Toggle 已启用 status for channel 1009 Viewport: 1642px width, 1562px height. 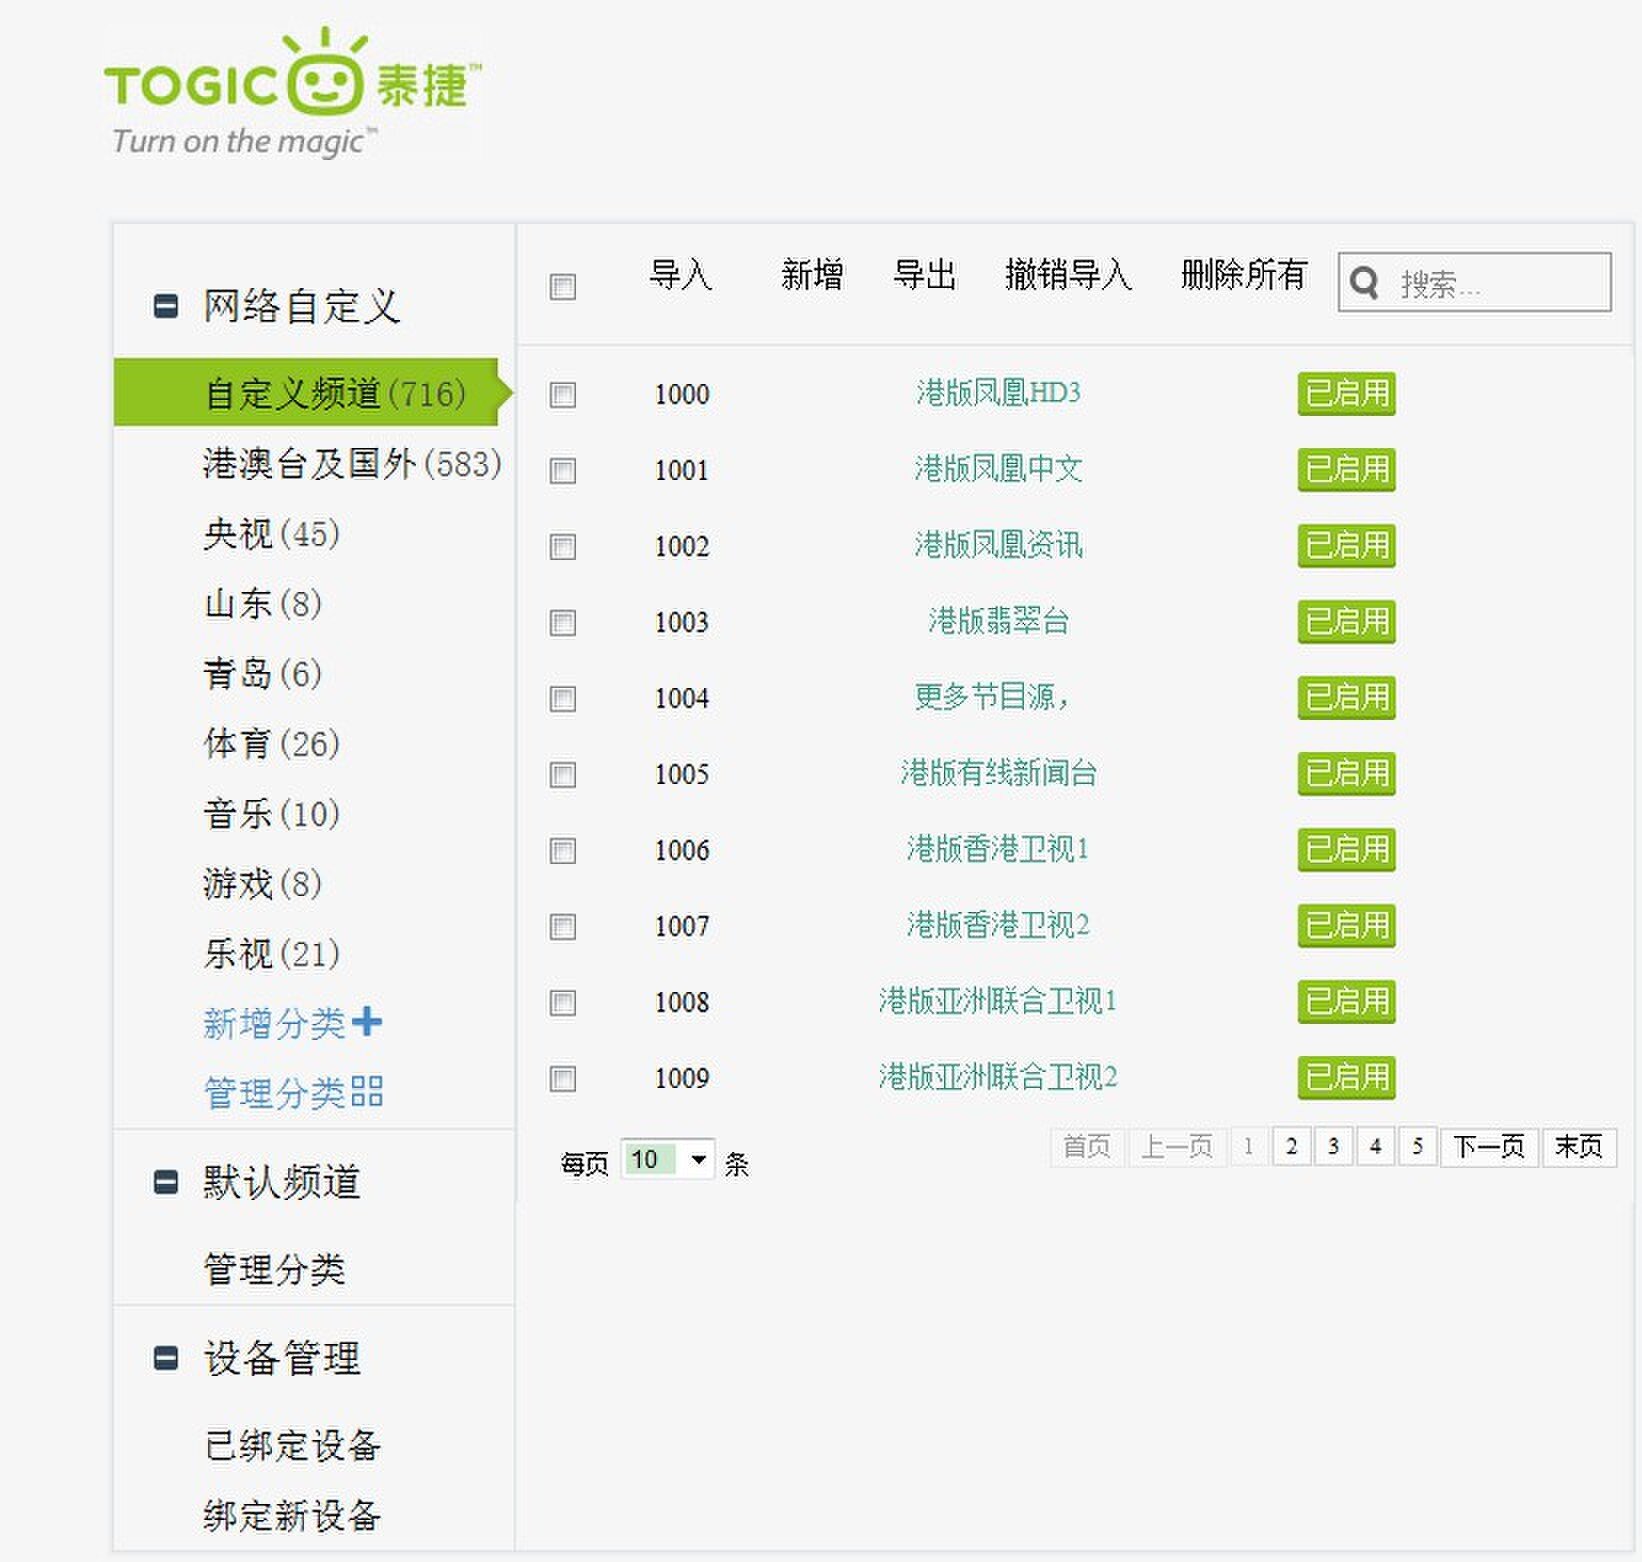tap(1346, 1077)
